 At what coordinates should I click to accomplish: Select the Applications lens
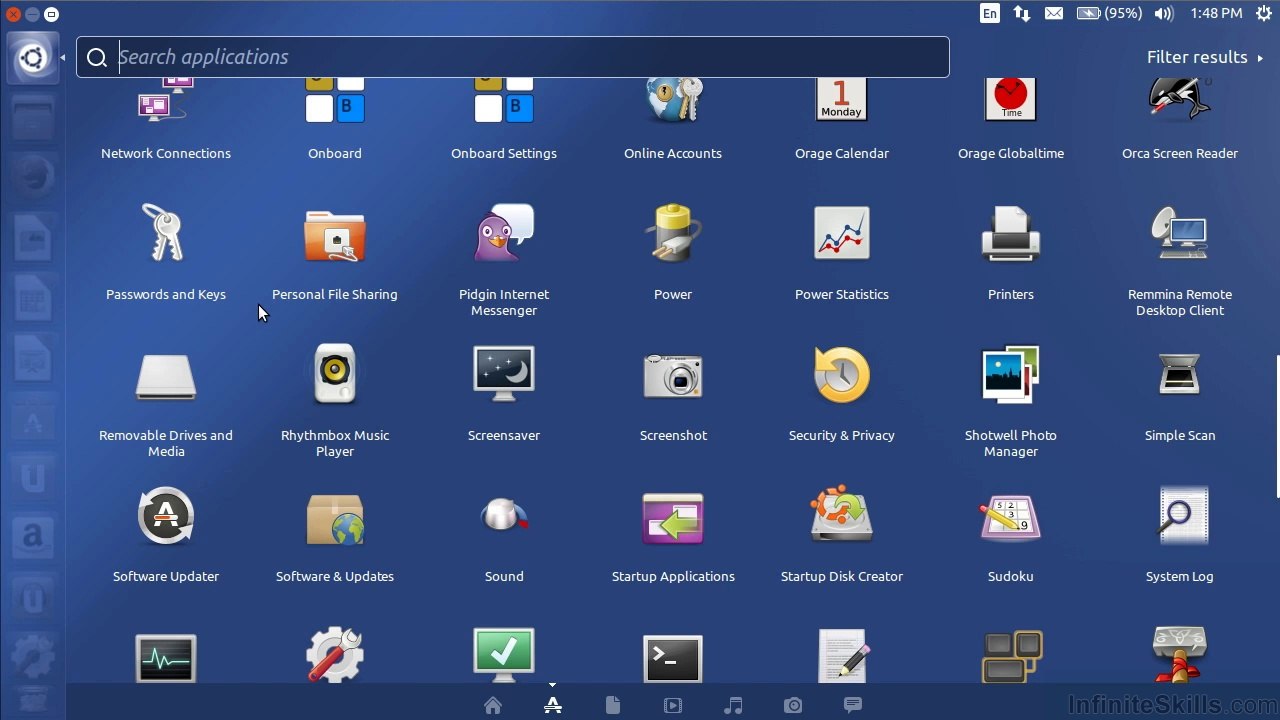pos(553,705)
